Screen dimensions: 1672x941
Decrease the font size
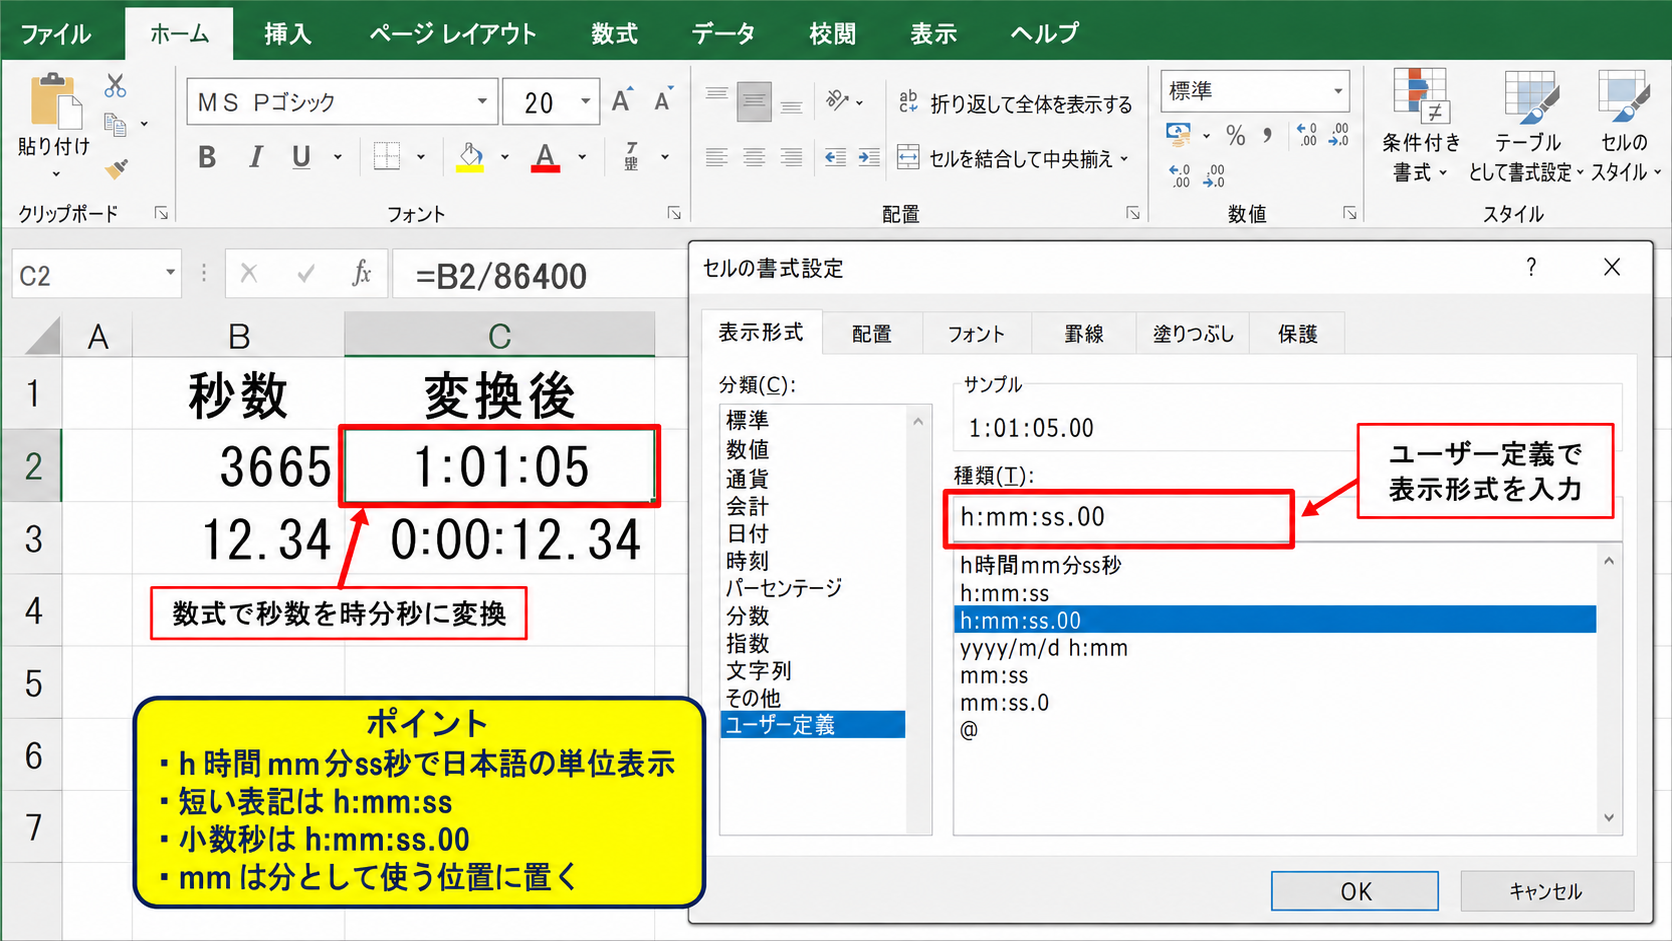coord(663,101)
